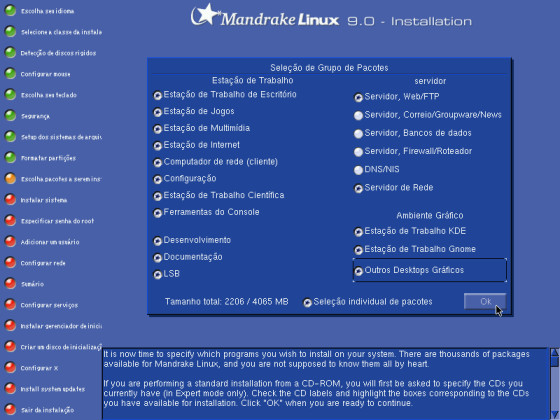Click the red light beside Configurar rede
Screen dimensions: 560x420
pos(10,263)
